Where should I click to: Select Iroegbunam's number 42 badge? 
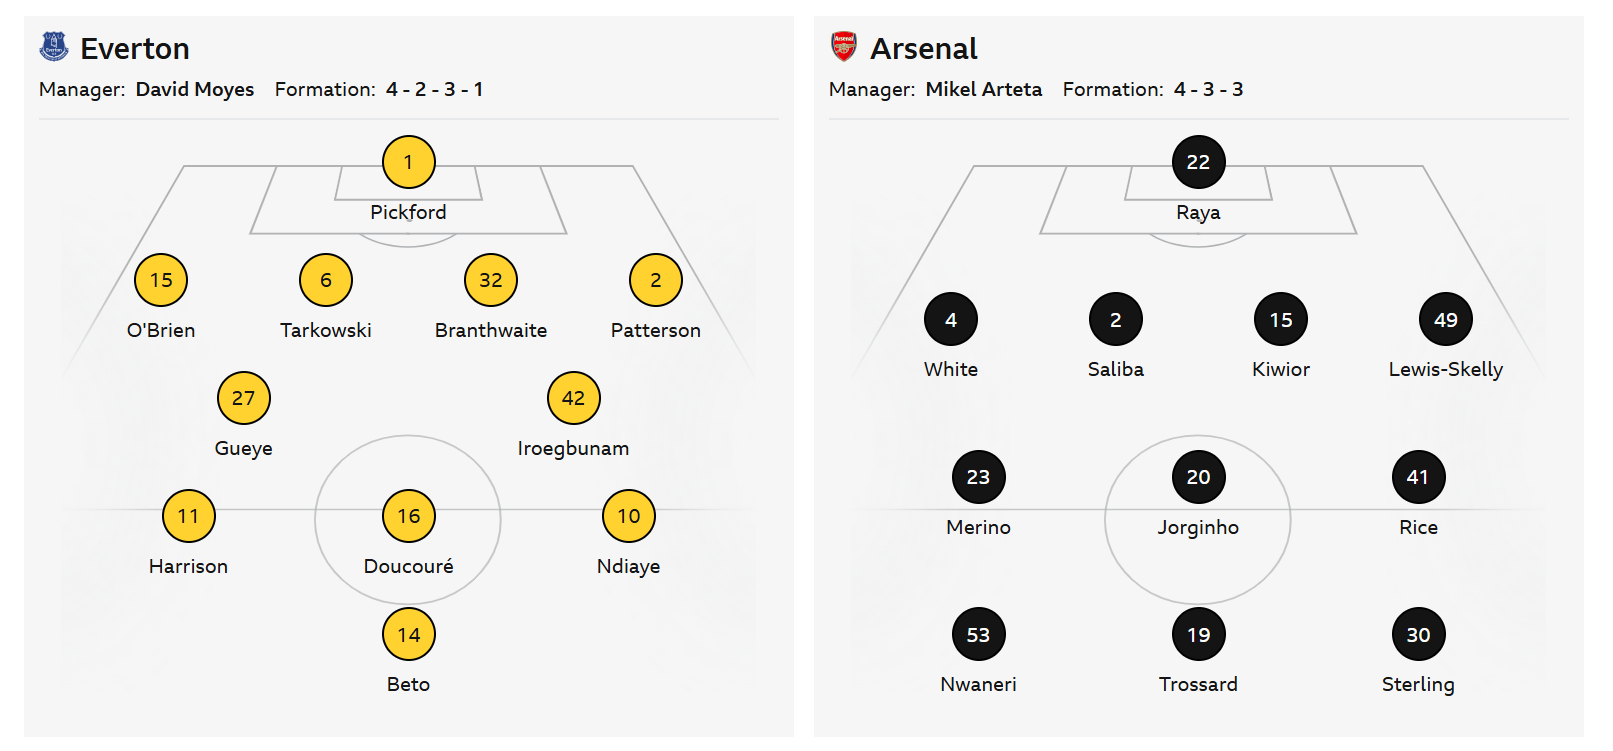[x=573, y=398]
